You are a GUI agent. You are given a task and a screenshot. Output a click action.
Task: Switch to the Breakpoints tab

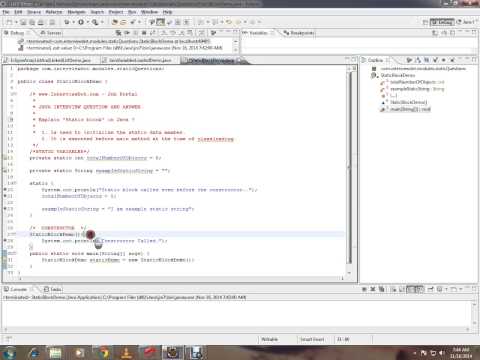click(x=299, y=33)
